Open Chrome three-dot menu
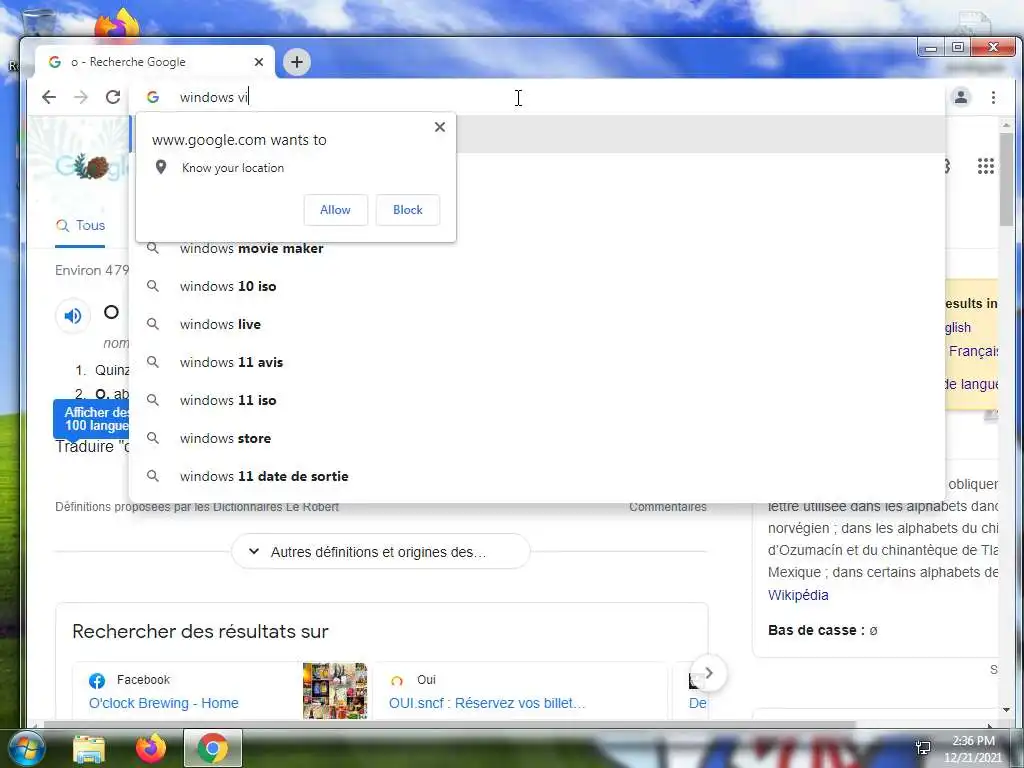Screen dimensions: 1024x768 point(993,97)
